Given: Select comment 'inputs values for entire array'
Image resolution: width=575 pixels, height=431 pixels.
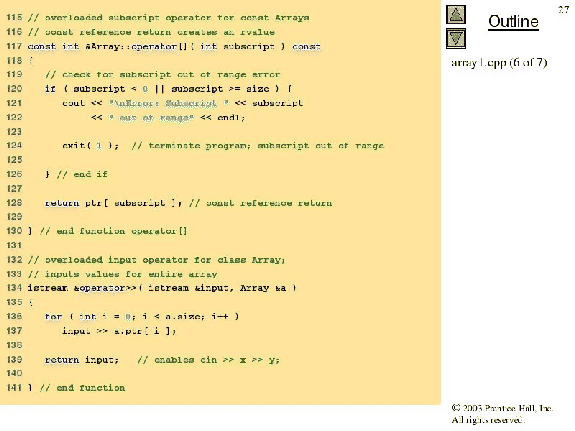Looking at the screenshot, I should pos(122,274).
